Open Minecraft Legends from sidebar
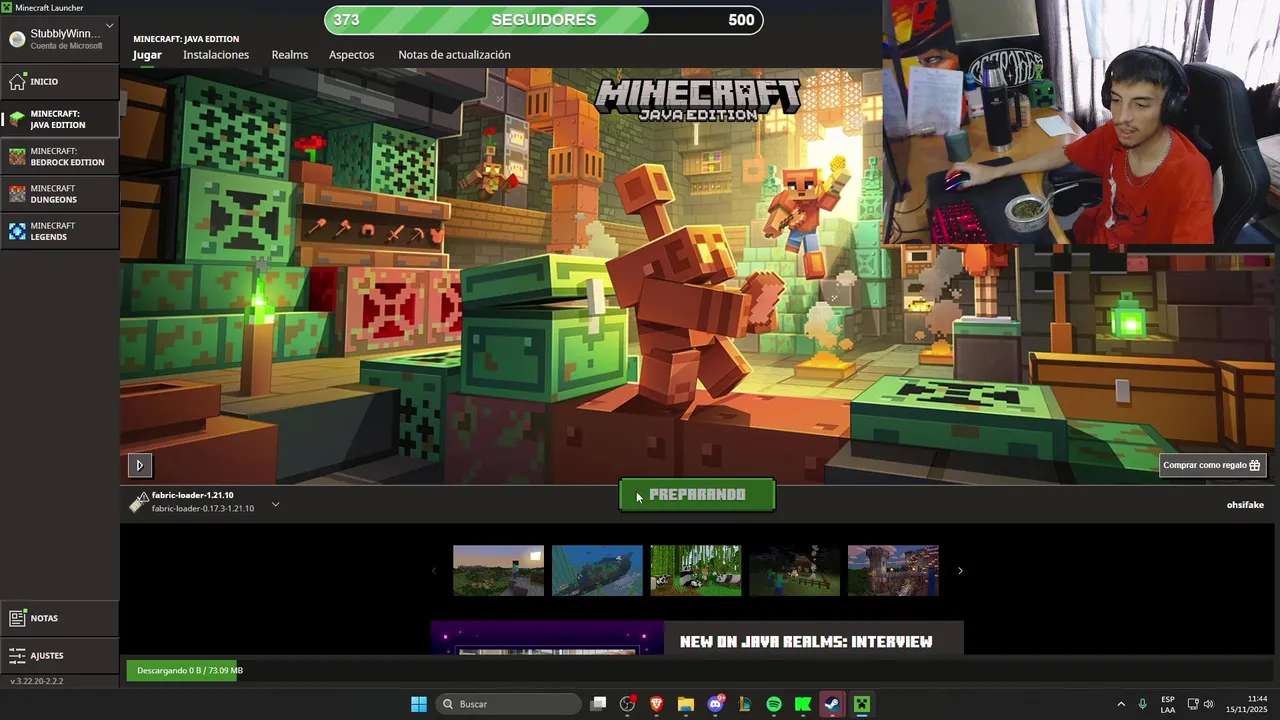The height and width of the screenshot is (720, 1280). point(59,231)
